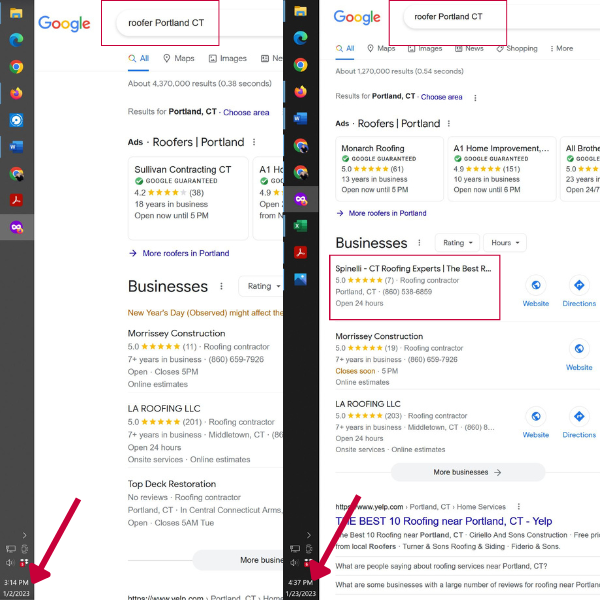Open Website for LA ROOFING LLC, right screenshot
Image resolution: width=600 pixels, height=600 pixels.
536,416
